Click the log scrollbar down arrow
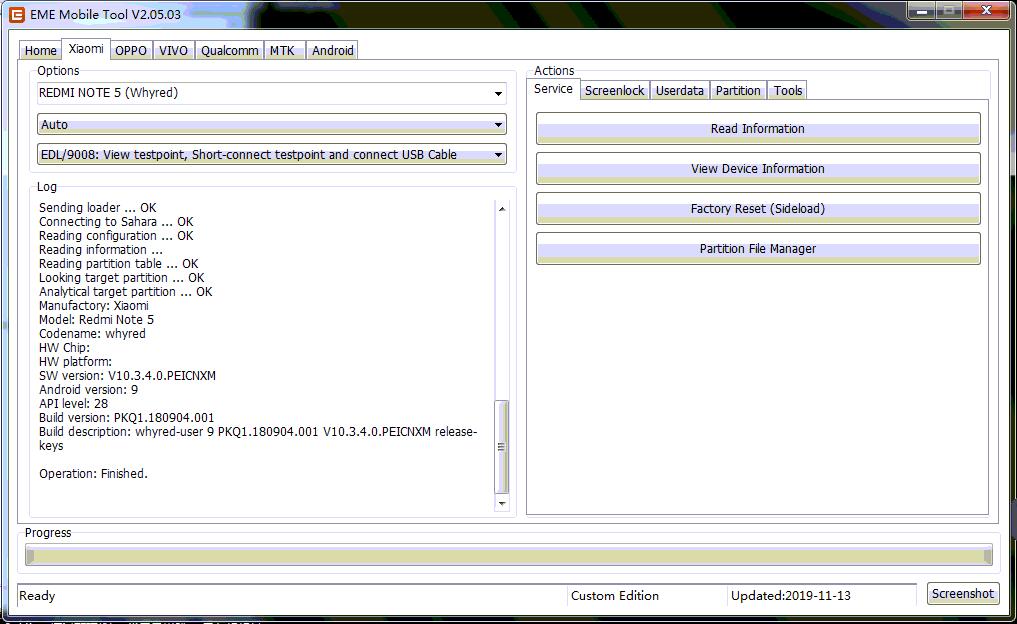Viewport: 1017px width, 624px height. click(501, 503)
